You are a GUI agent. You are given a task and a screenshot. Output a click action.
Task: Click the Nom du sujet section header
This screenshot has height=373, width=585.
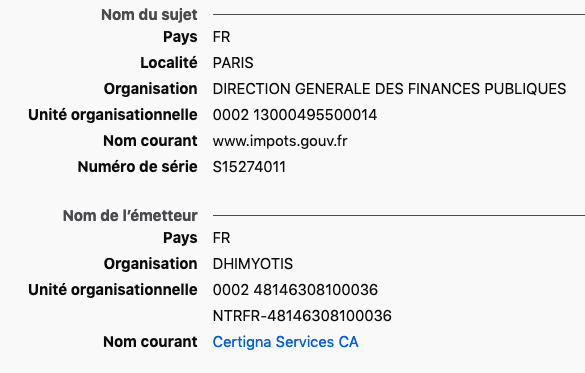click(x=149, y=15)
